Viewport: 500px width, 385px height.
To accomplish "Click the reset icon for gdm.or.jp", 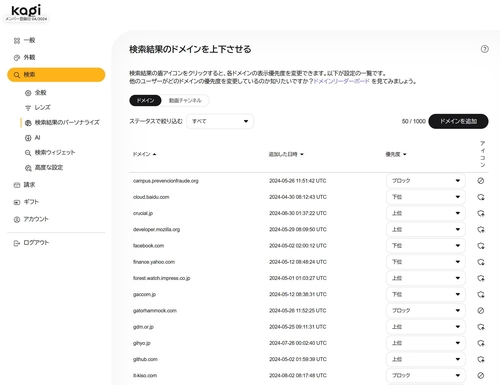I will click(x=480, y=327).
